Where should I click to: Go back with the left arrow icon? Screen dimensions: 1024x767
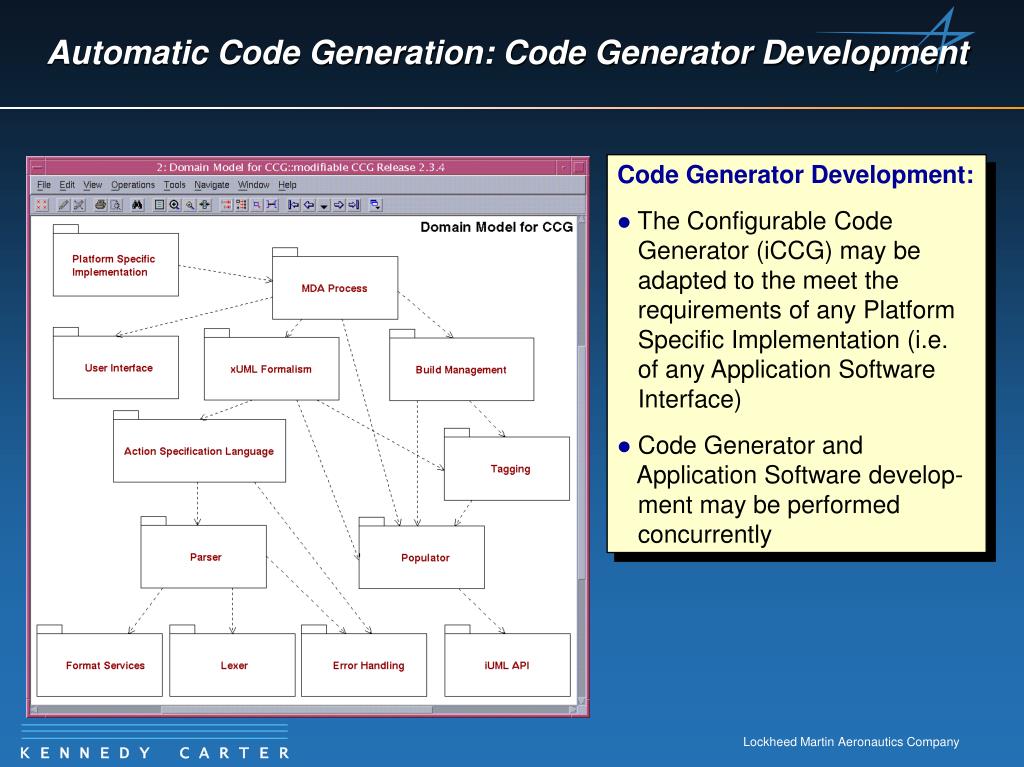point(309,204)
